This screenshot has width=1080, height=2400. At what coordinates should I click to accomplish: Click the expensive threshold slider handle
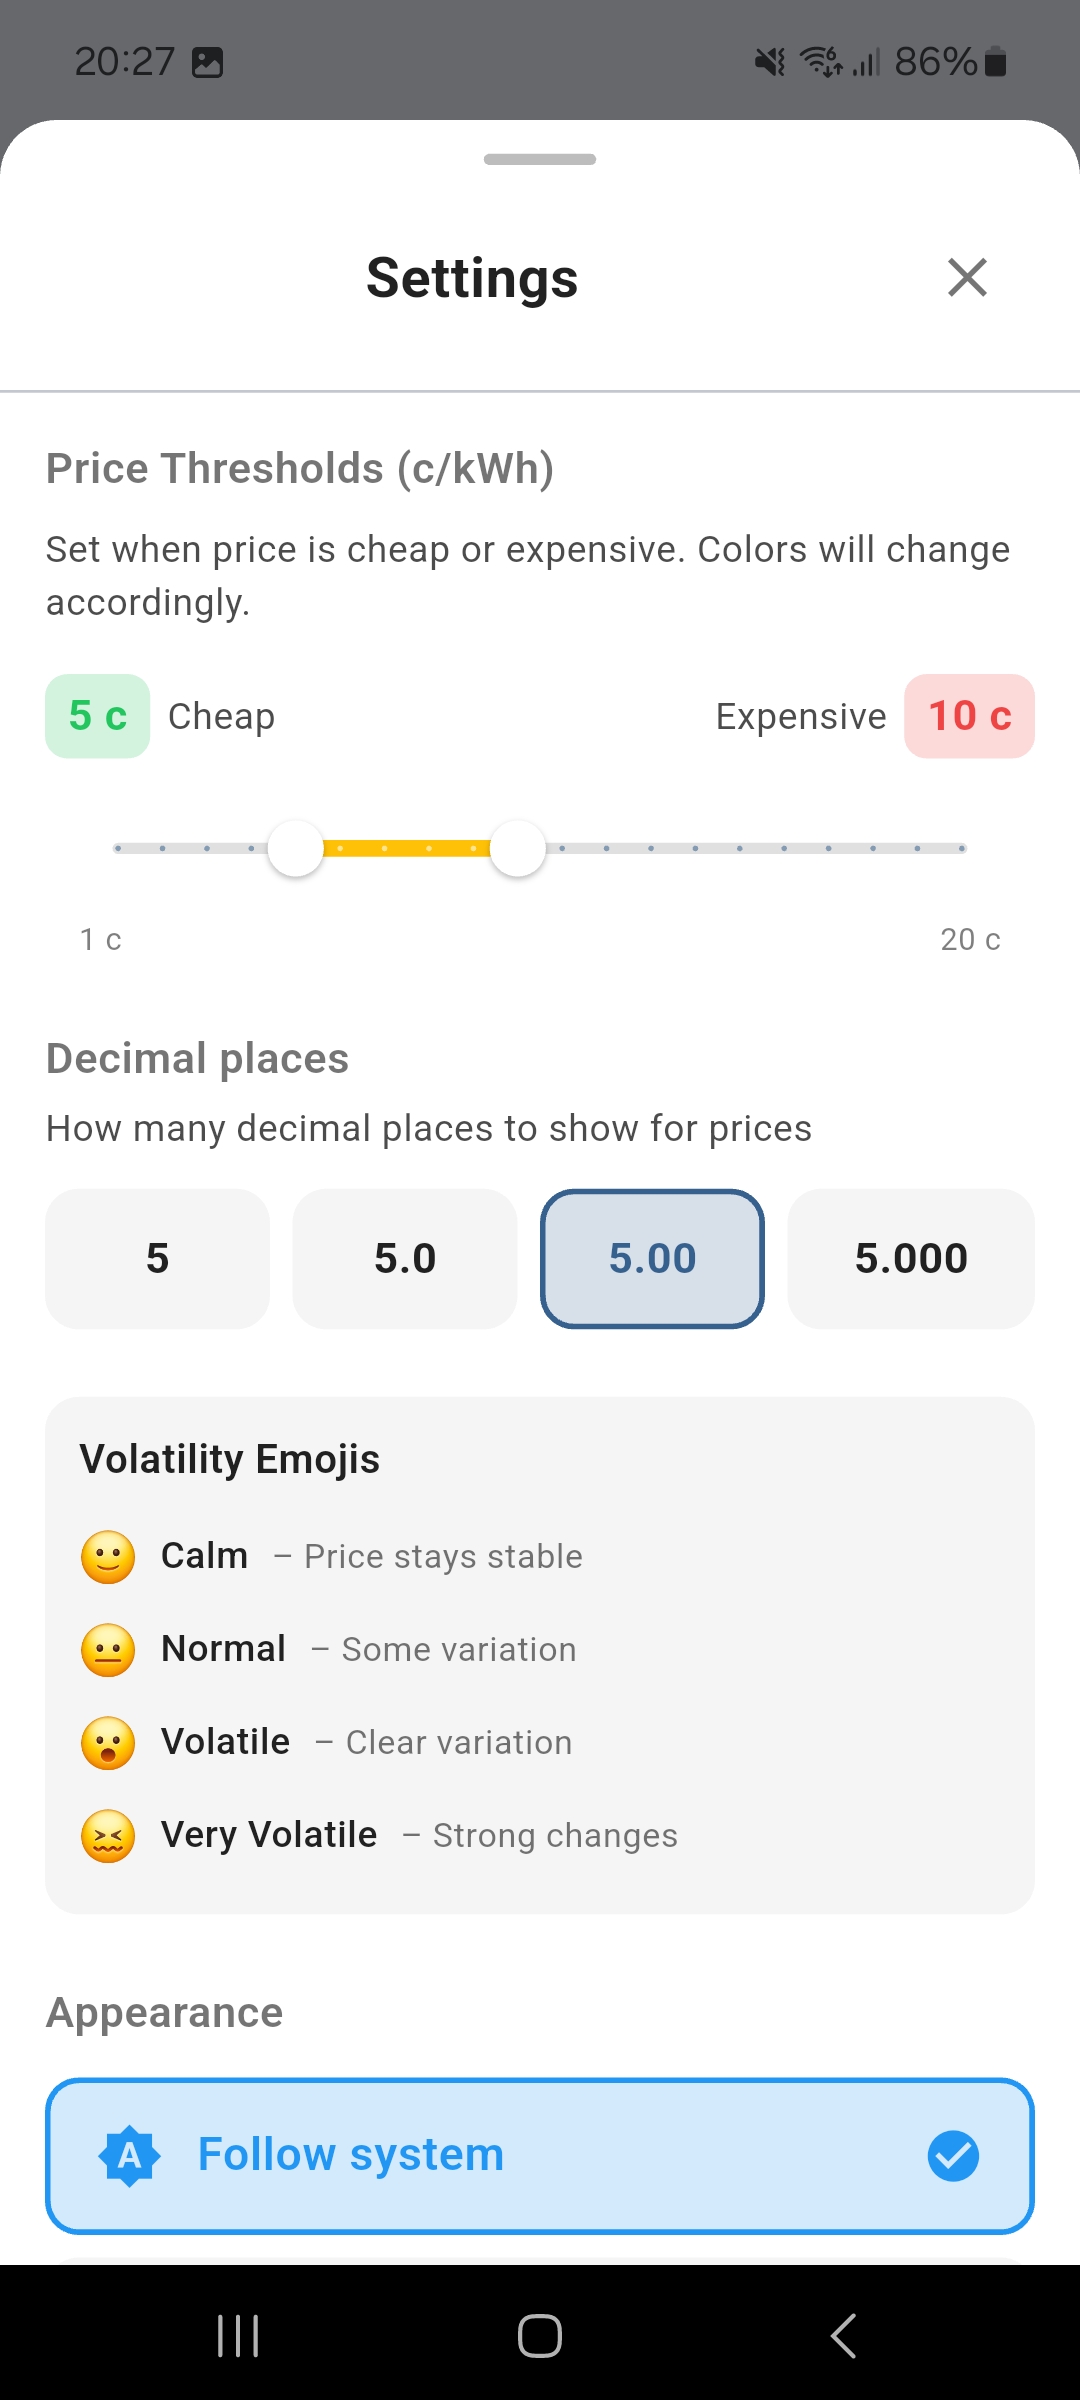click(518, 849)
